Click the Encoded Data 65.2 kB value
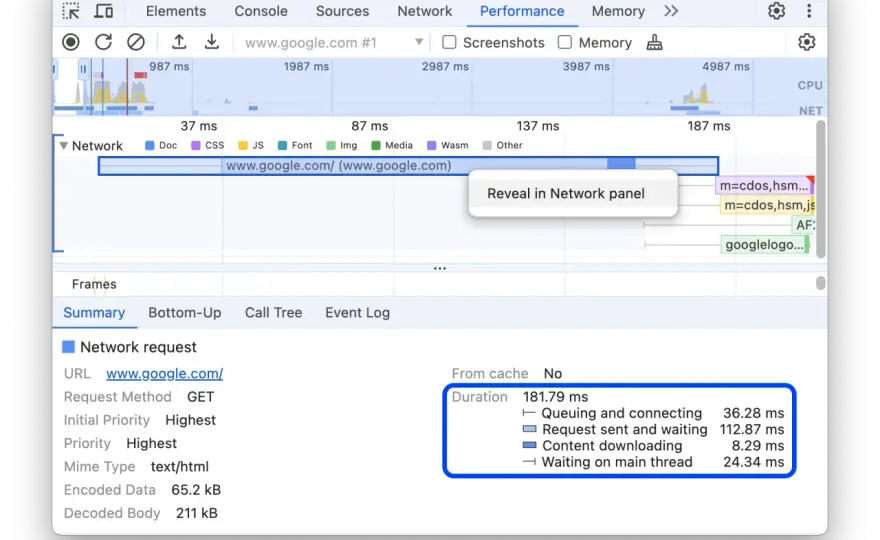Screen dimensions: 880x540 (x=196, y=490)
